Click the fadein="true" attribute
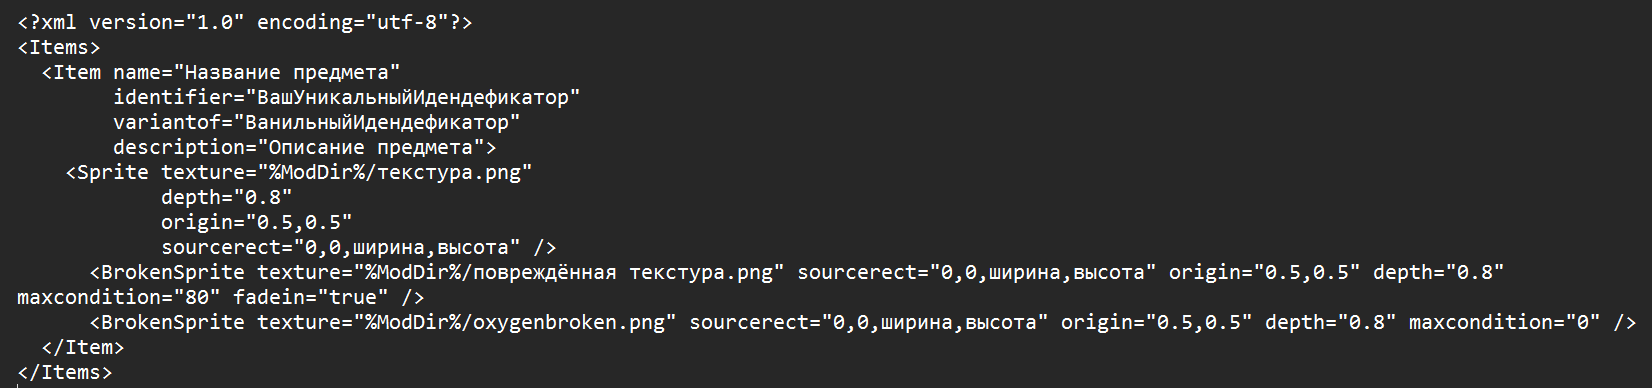Viewport: 1652px width, 388px height. [x=311, y=297]
